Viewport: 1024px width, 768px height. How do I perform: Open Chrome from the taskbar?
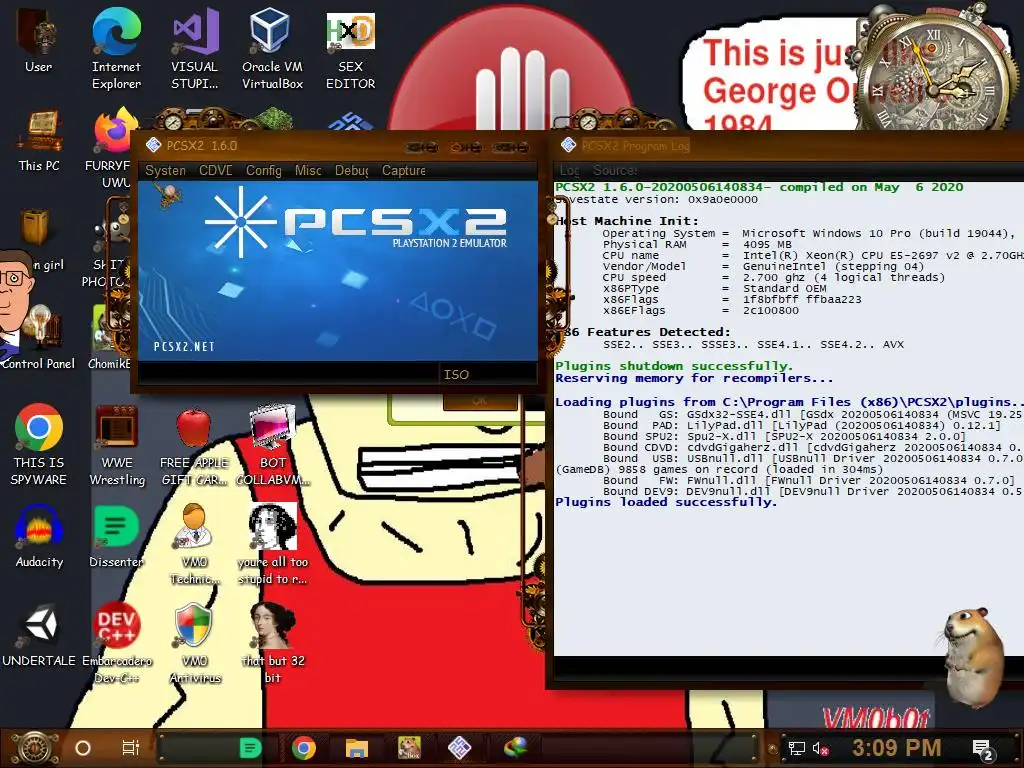click(304, 748)
